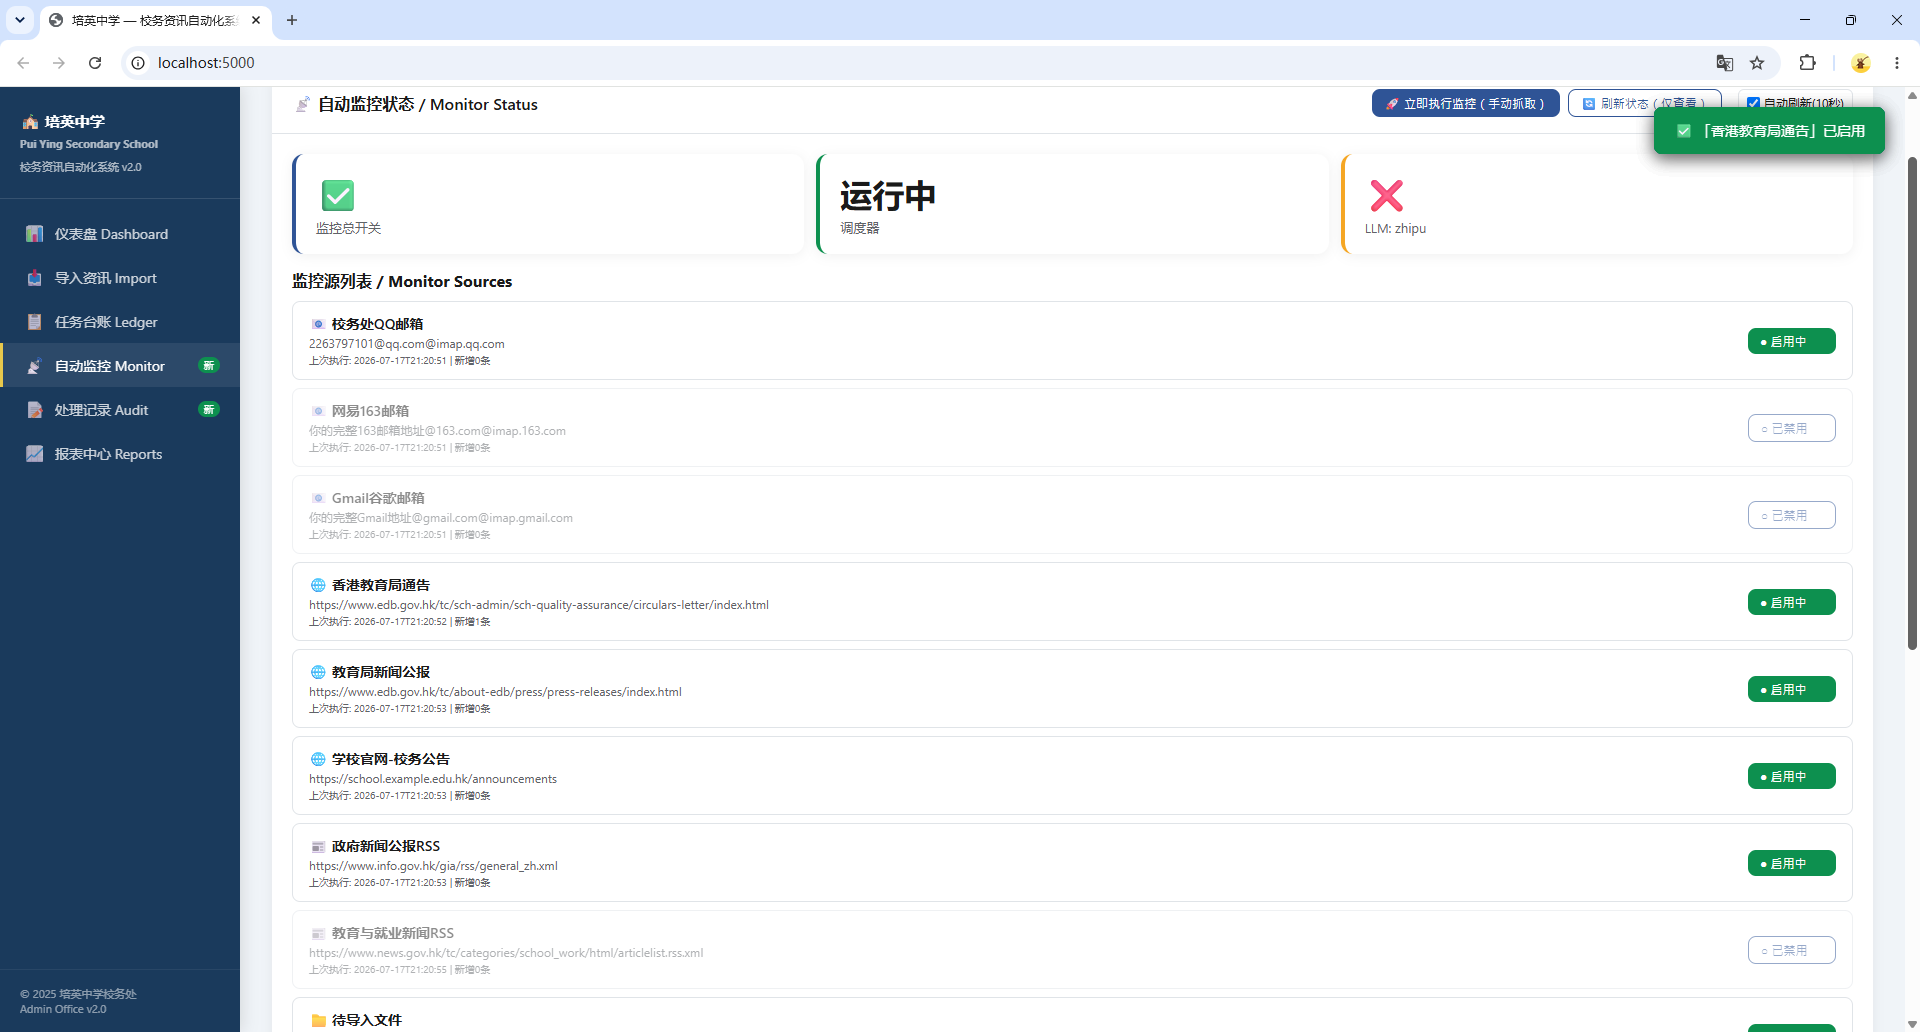Screen dimensions: 1920x1032
Task: Click the Reports 报表中心 sidebar icon
Action: [35, 454]
